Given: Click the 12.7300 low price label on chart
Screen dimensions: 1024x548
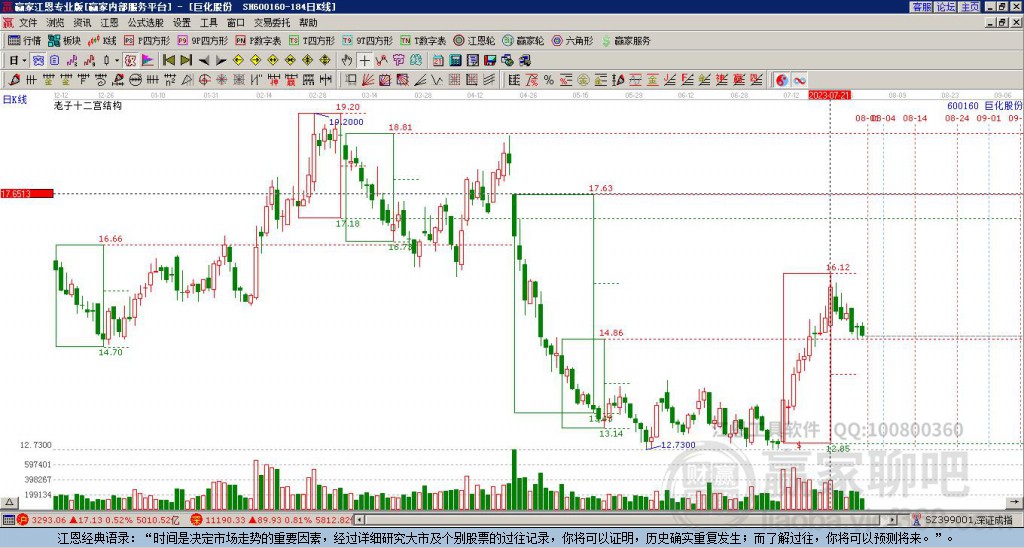Looking at the screenshot, I should (x=679, y=445).
